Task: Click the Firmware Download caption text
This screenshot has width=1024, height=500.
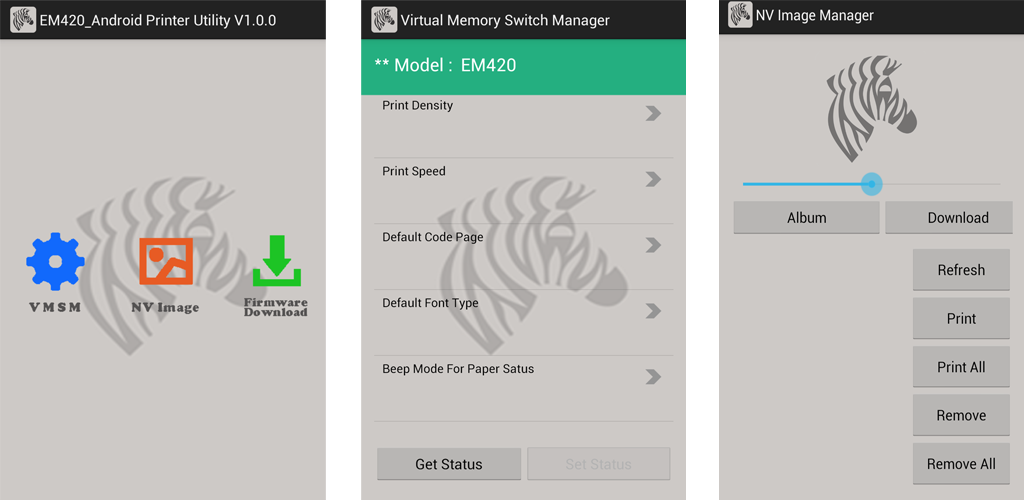Action: [x=276, y=307]
